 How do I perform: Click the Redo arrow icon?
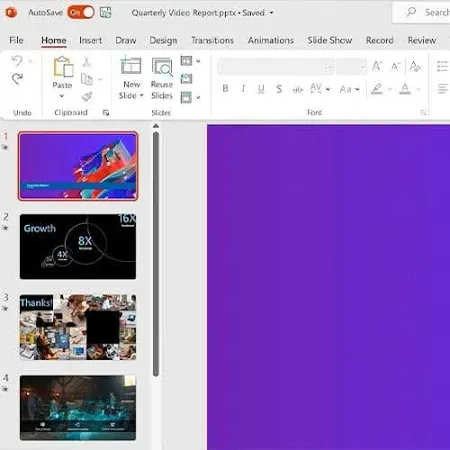point(17,79)
